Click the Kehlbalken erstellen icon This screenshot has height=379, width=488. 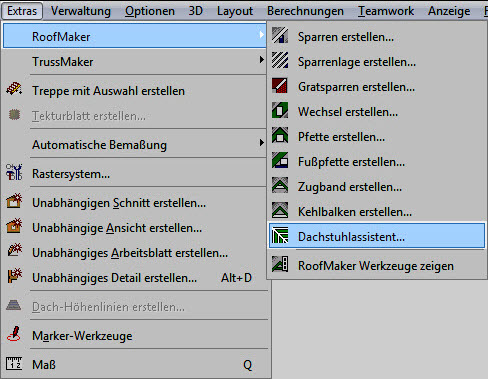280,211
